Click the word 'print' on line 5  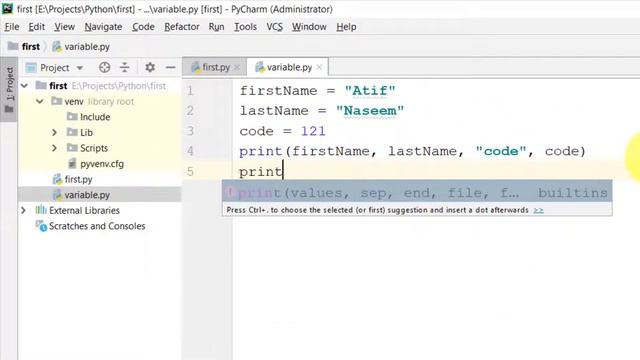[260, 172]
